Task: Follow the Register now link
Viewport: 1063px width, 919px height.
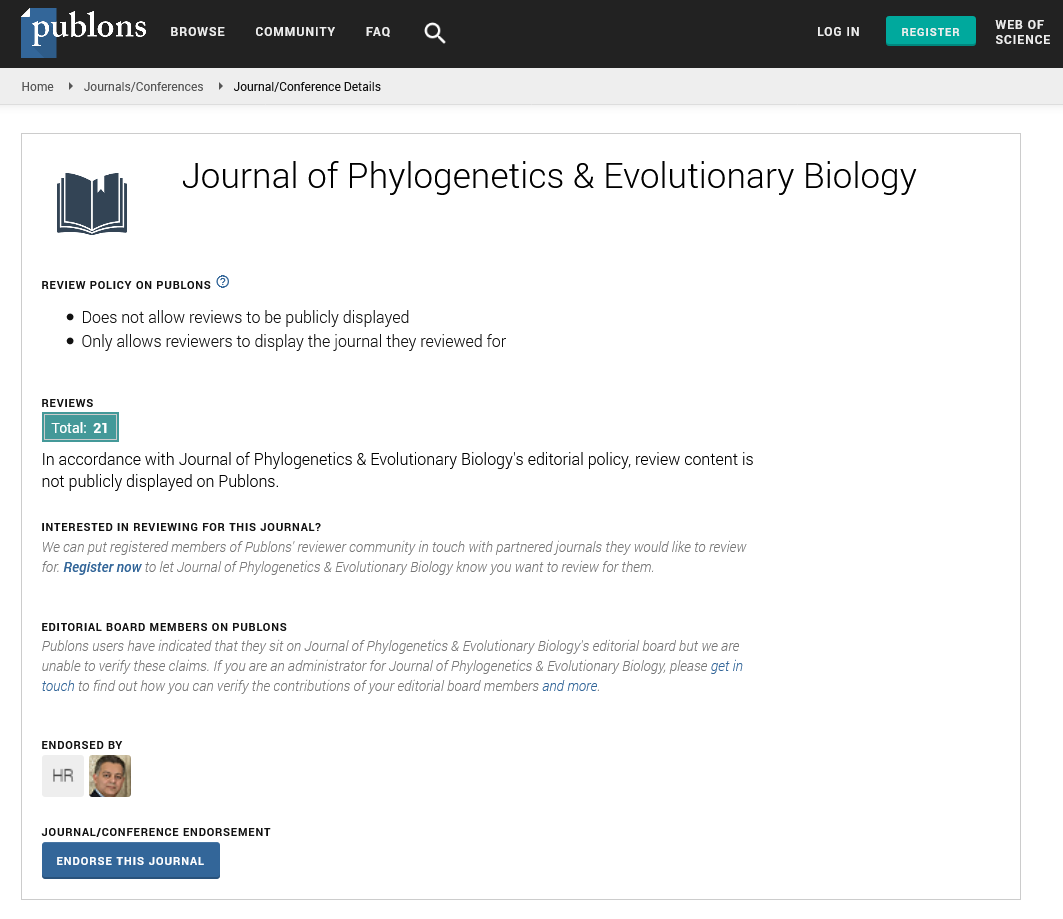Action: click(x=102, y=567)
